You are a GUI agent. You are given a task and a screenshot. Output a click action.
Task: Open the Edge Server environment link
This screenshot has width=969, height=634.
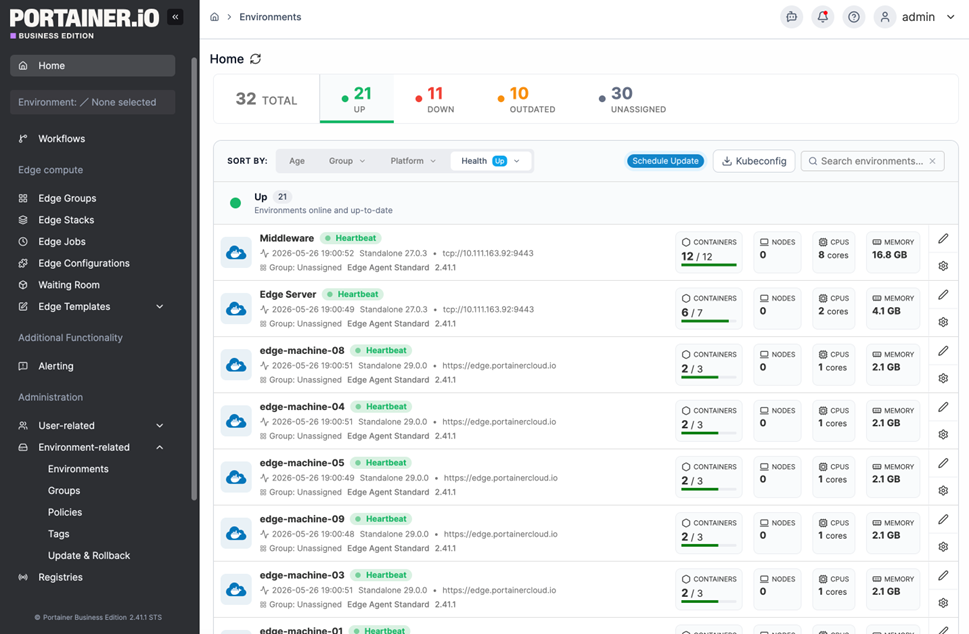coord(288,295)
